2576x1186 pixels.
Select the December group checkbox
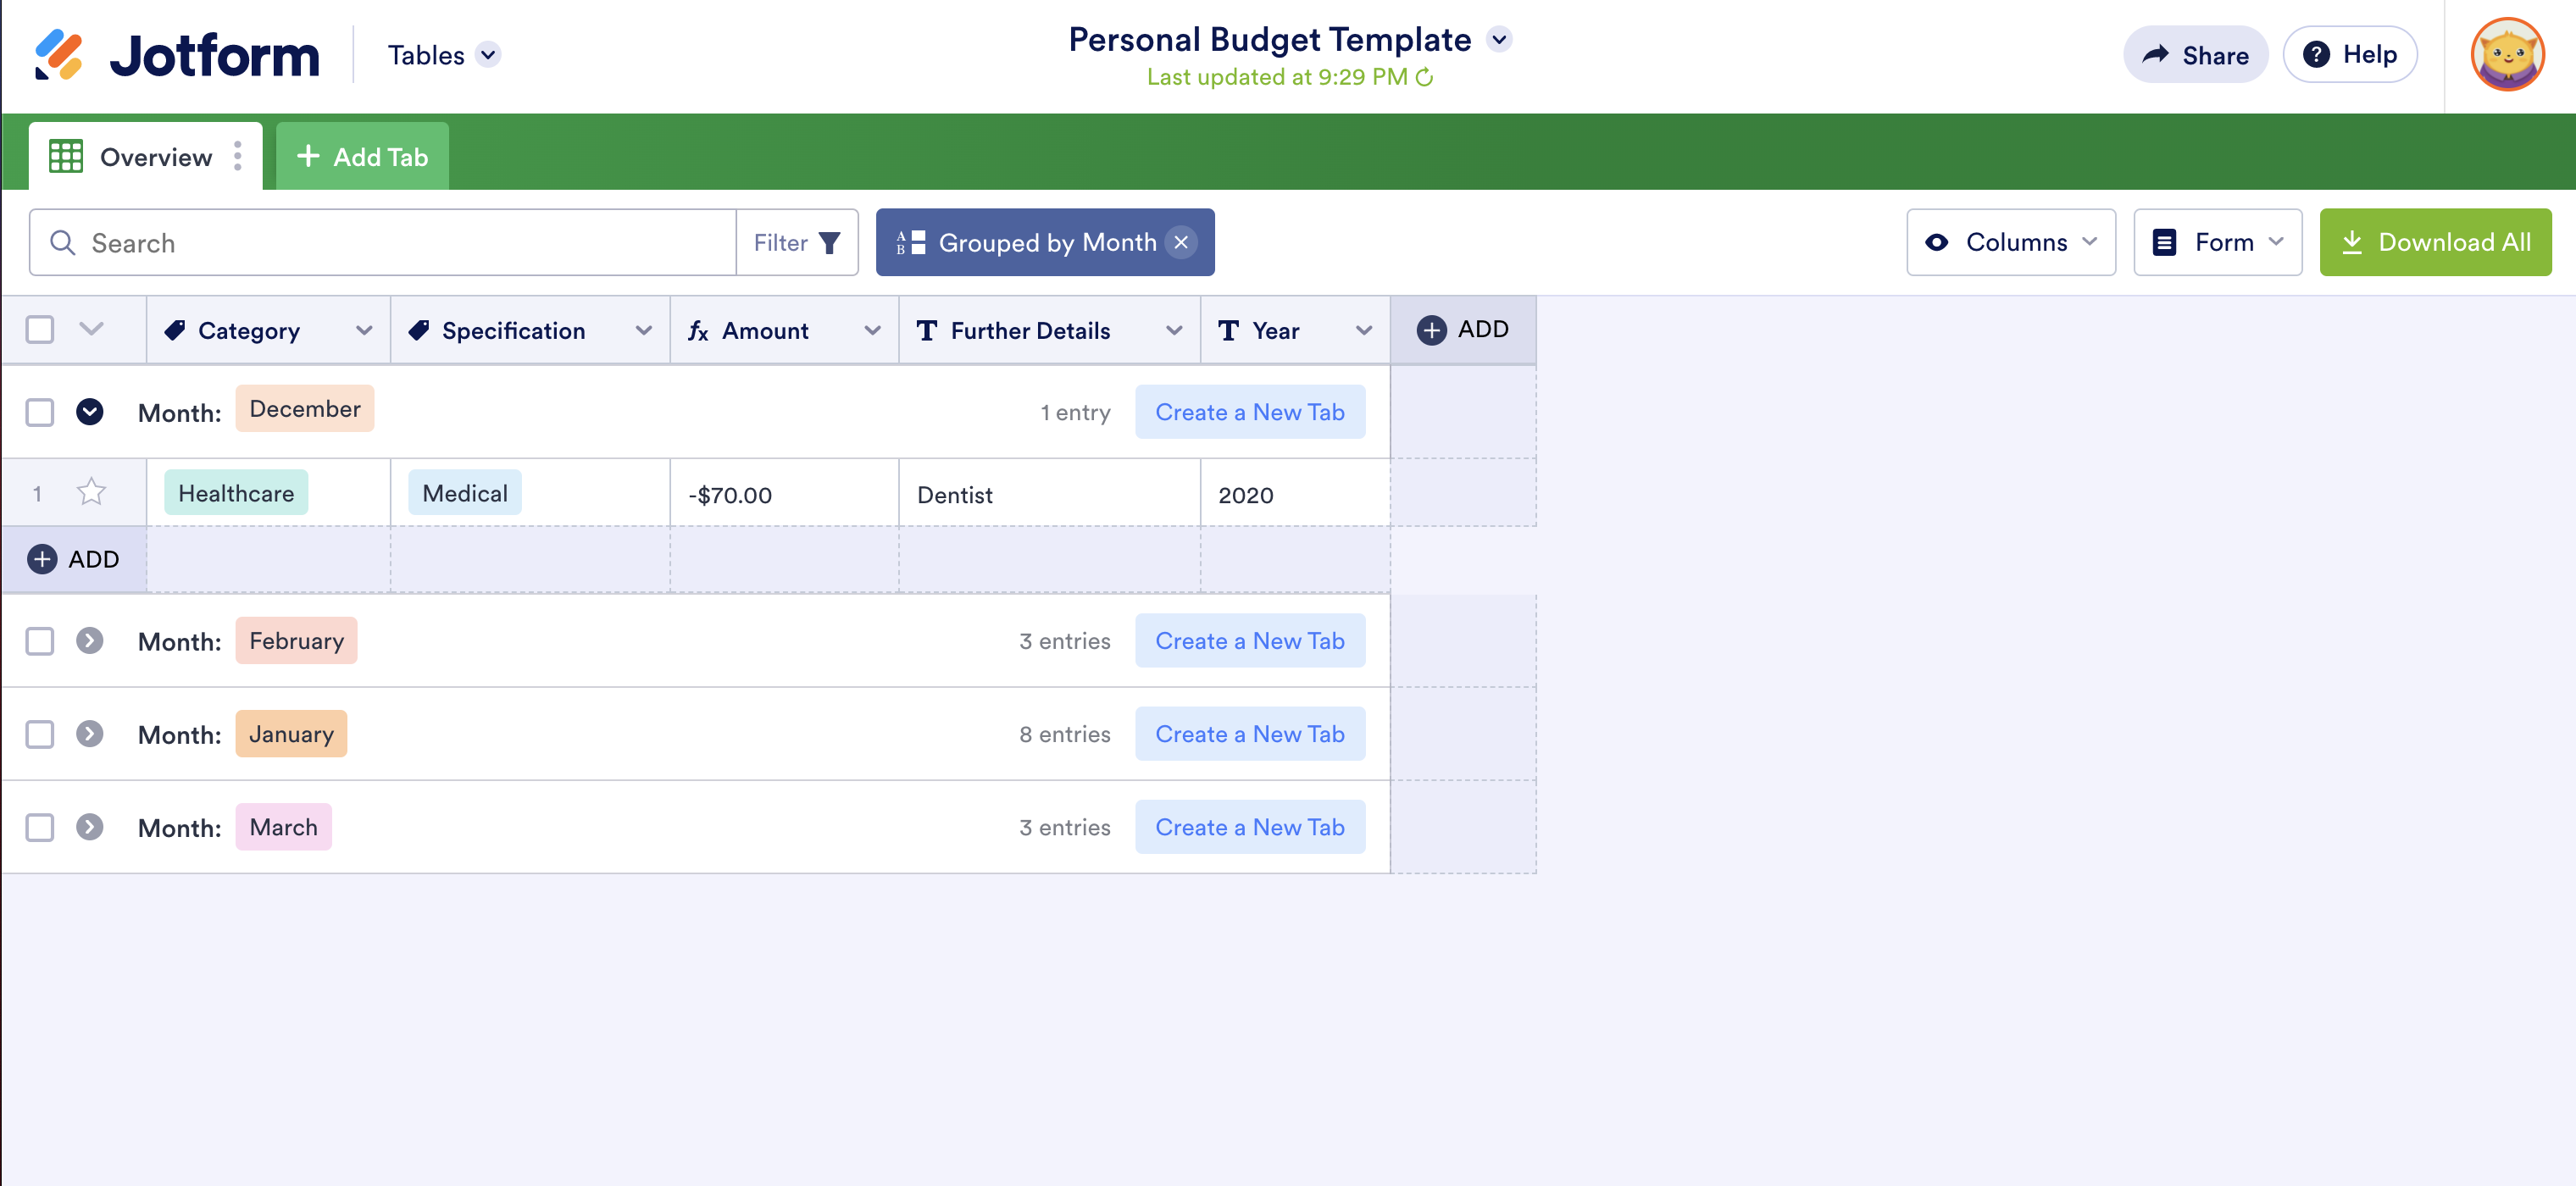pos(40,412)
